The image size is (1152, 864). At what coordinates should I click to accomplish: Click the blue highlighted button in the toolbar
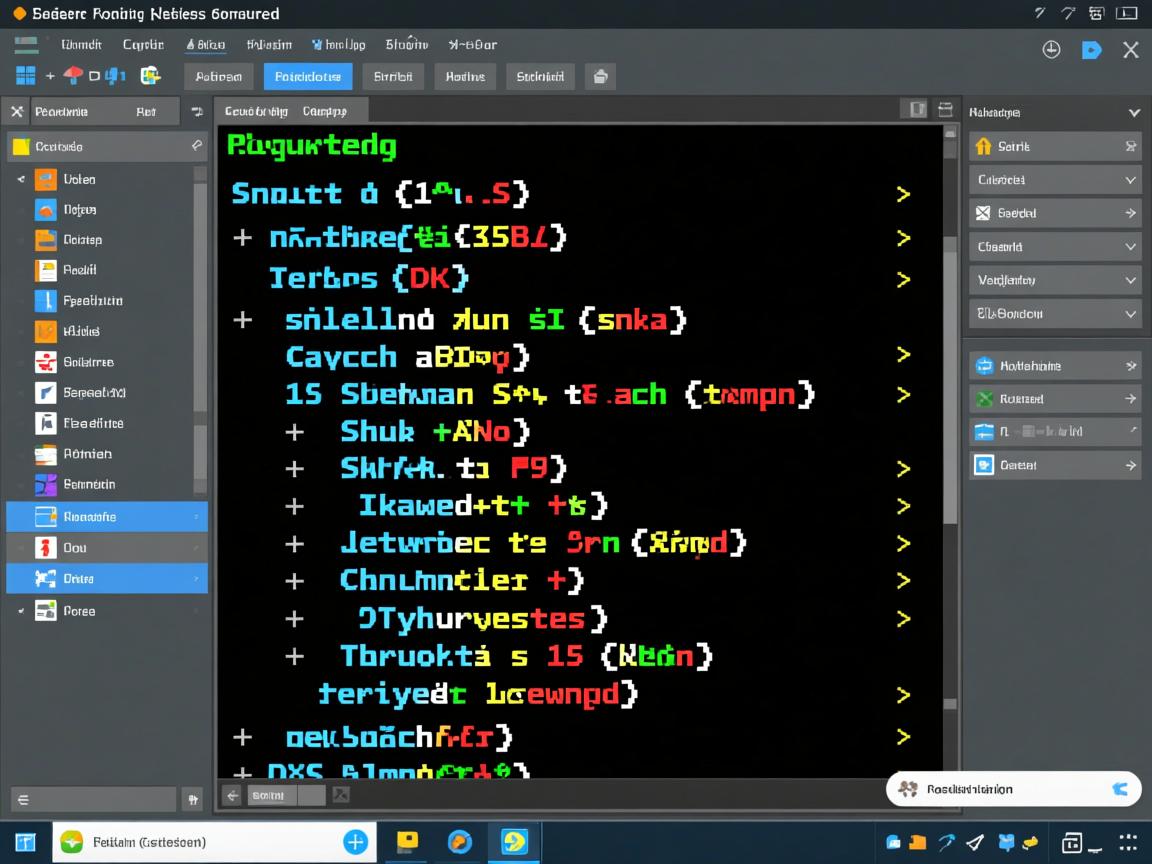308,76
